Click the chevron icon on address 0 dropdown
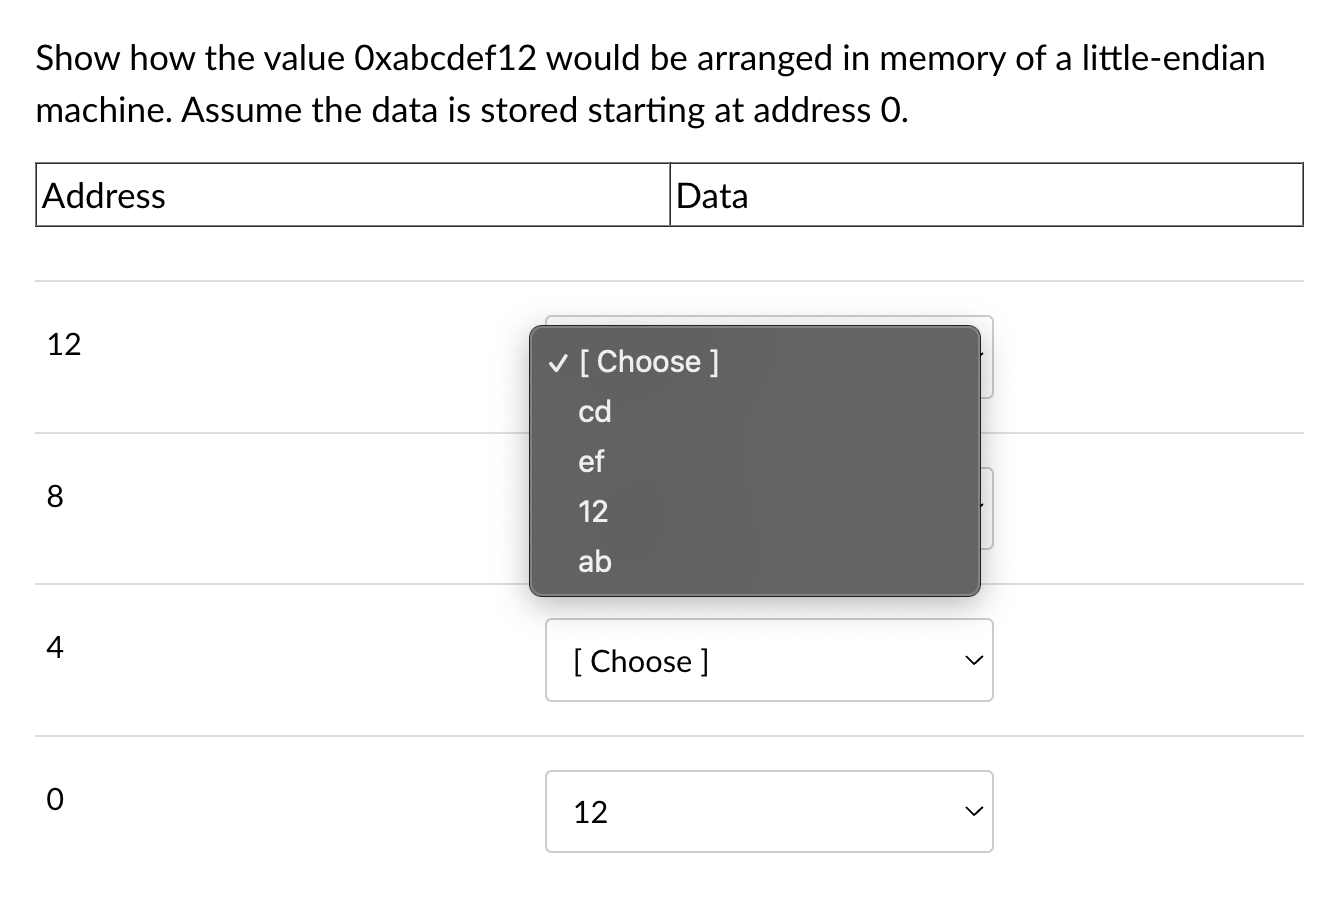The width and height of the screenshot is (1336, 900). (971, 812)
